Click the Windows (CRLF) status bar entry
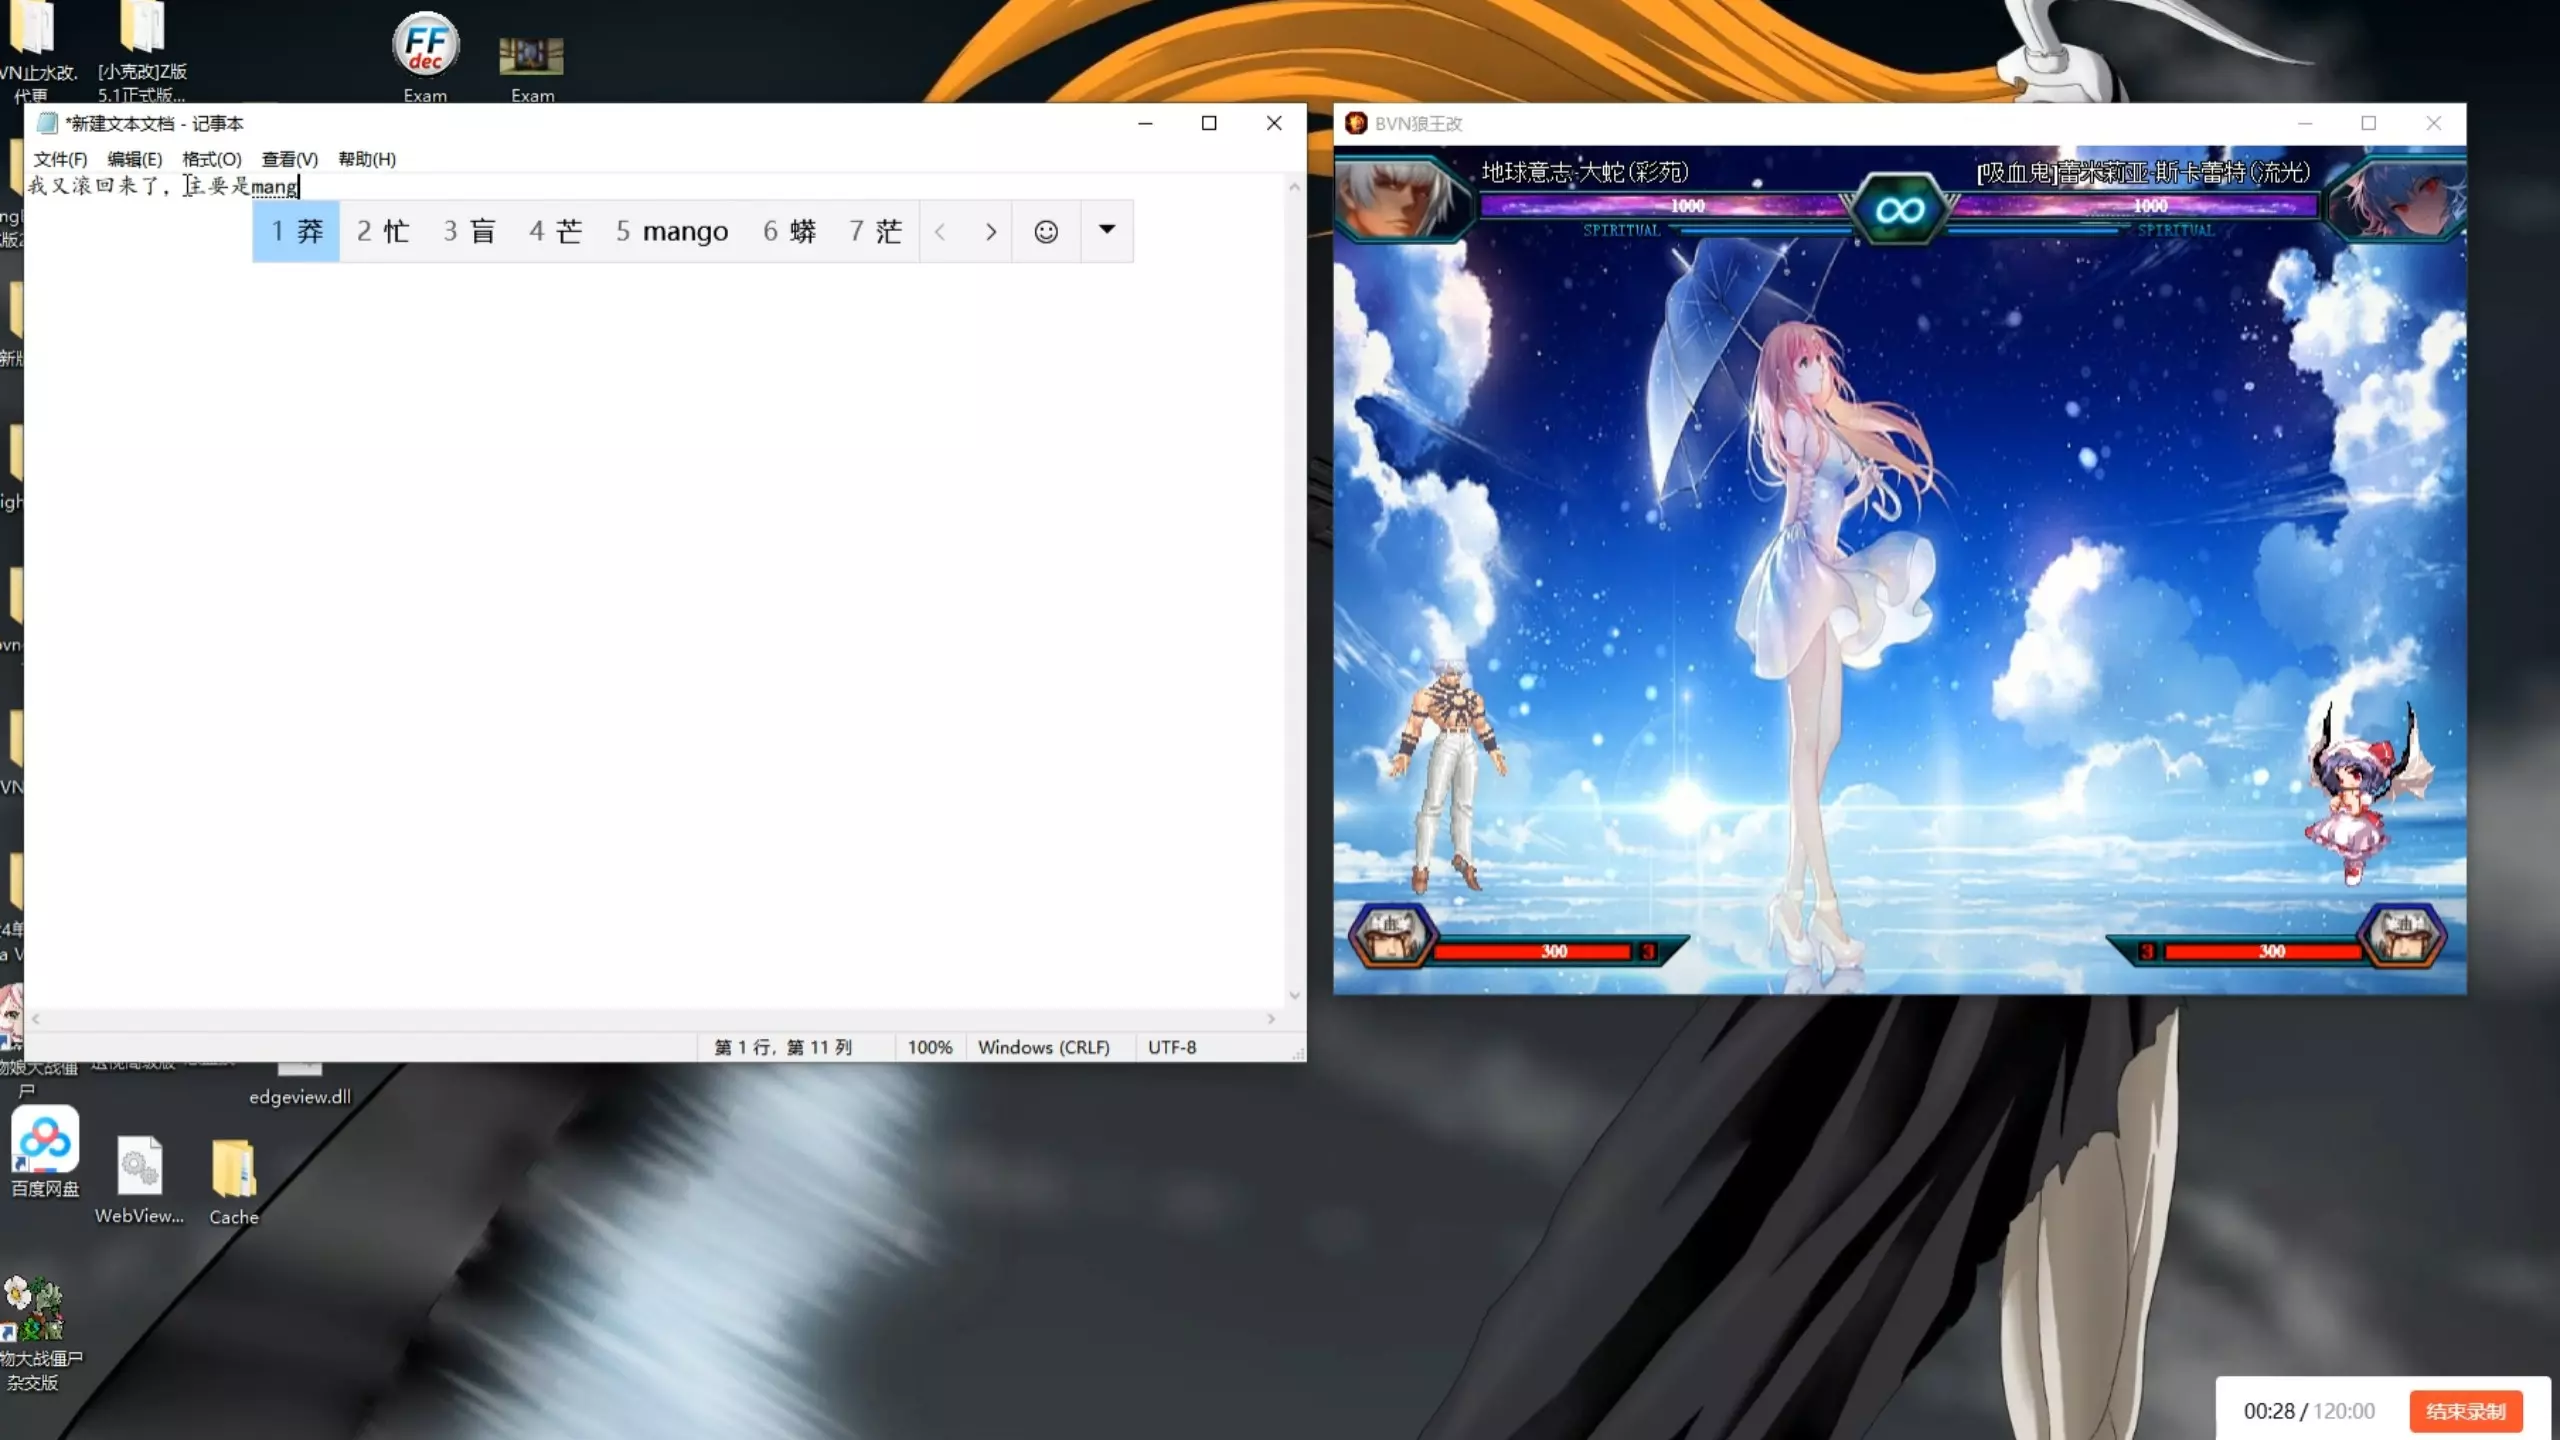The width and height of the screenshot is (2560, 1440). [x=1044, y=1047]
